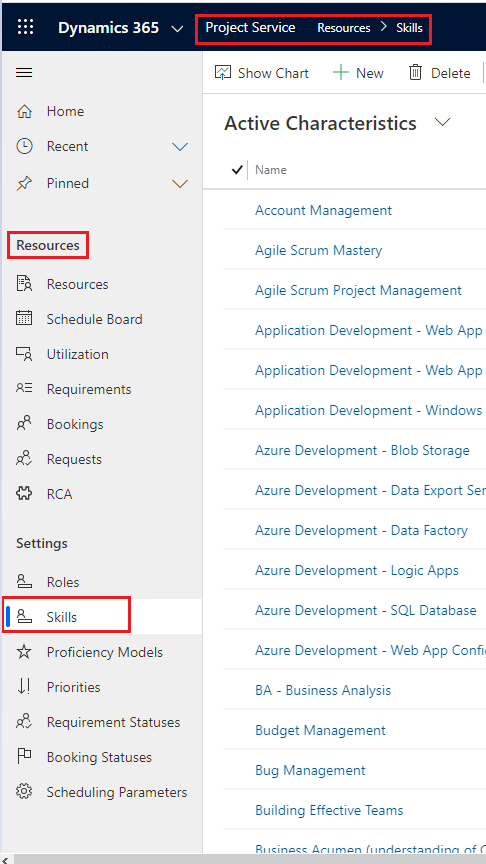Click the Priorities arrow icon
This screenshot has width=486, height=864.
point(24,687)
